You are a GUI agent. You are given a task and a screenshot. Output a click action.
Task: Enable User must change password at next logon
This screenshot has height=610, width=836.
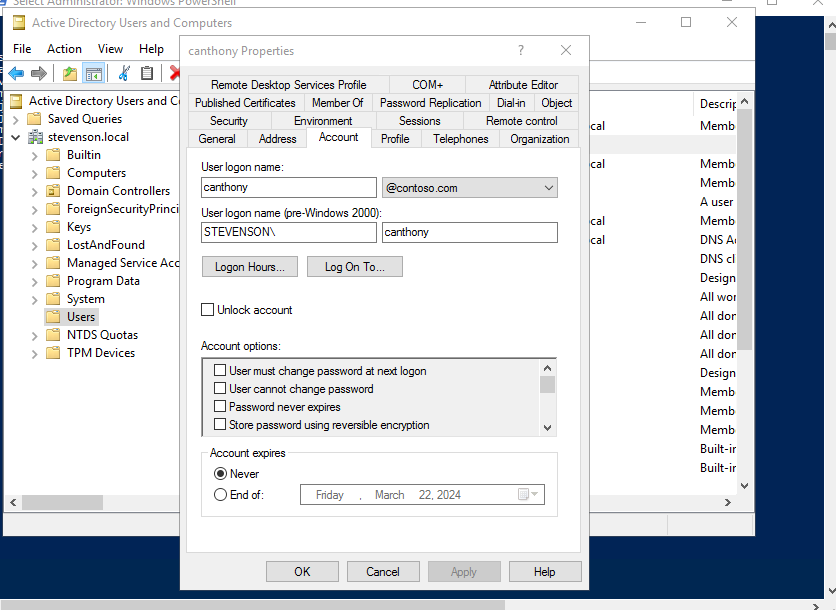[220, 370]
